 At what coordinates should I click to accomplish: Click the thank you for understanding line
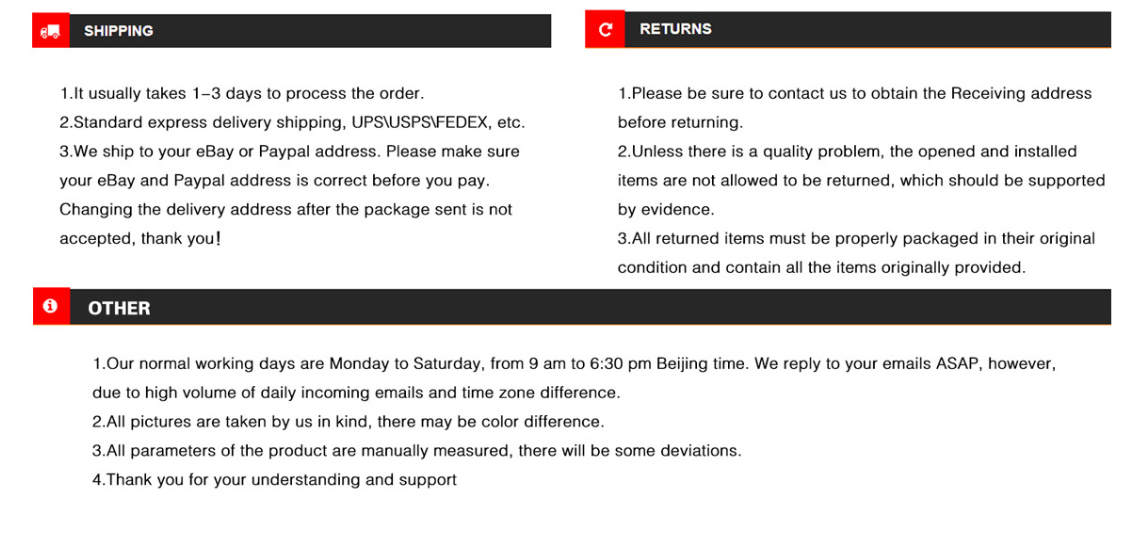[274, 480]
